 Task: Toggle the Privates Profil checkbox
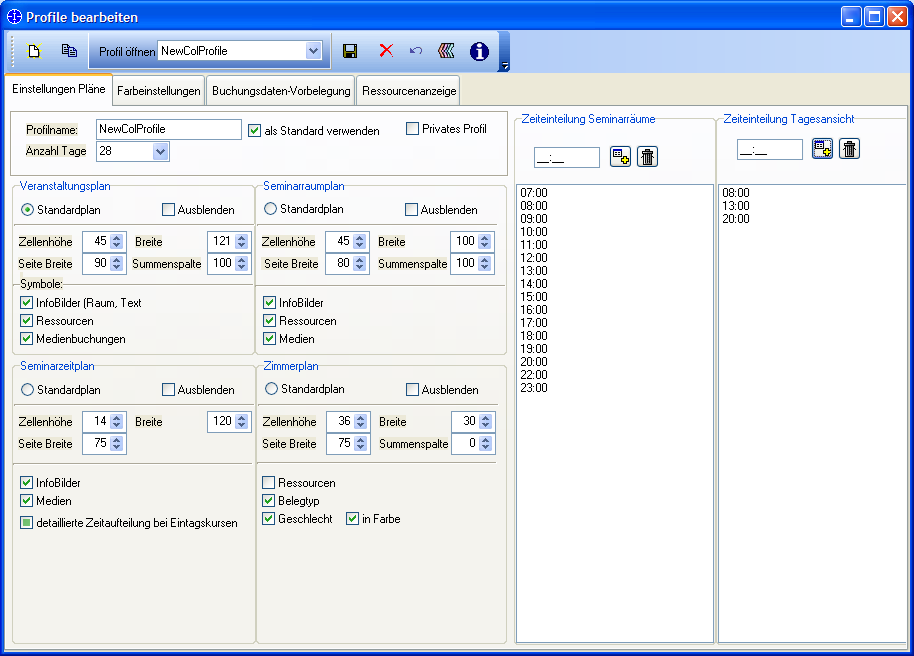point(412,128)
